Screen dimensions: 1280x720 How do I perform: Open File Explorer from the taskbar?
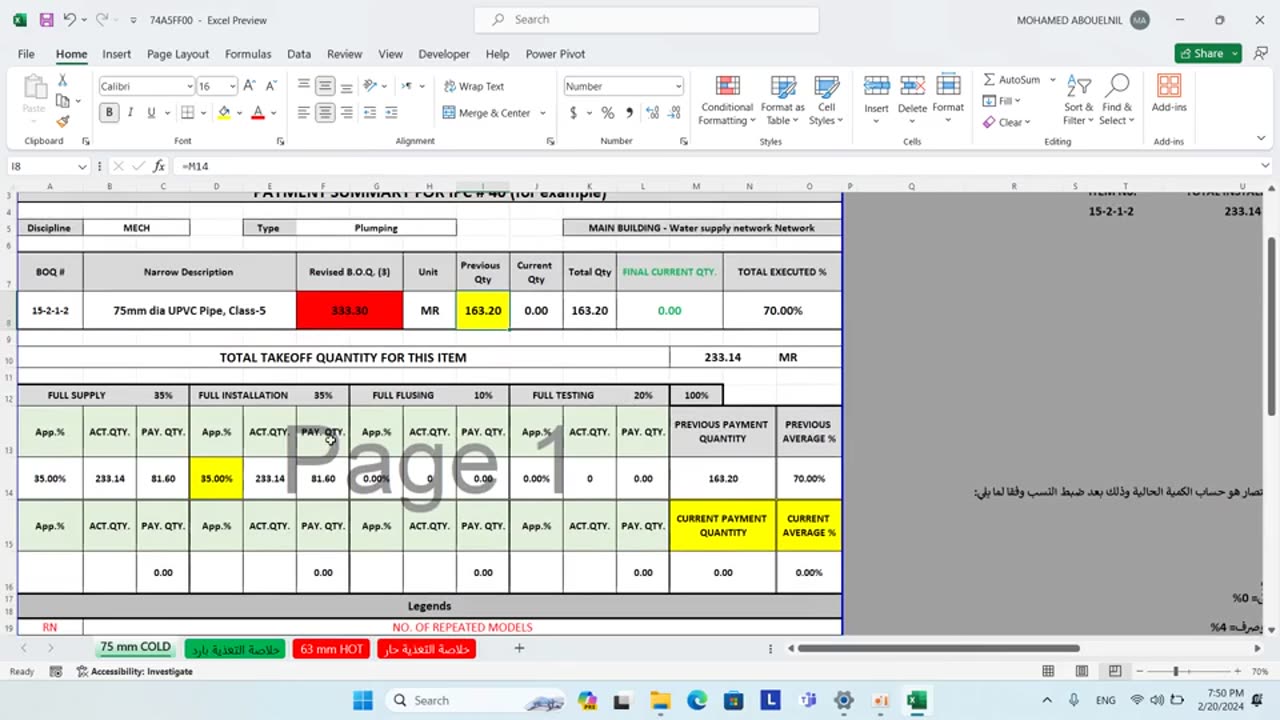[x=659, y=700]
